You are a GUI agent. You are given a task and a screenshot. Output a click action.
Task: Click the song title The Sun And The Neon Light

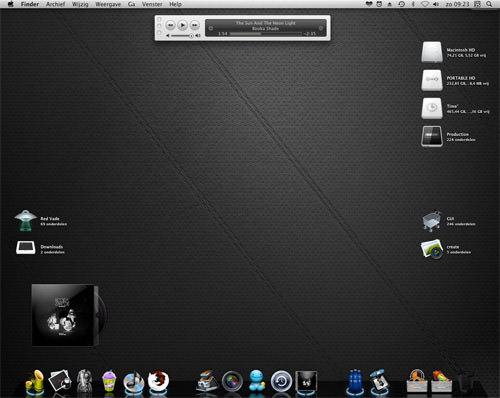pyautogui.click(x=266, y=23)
